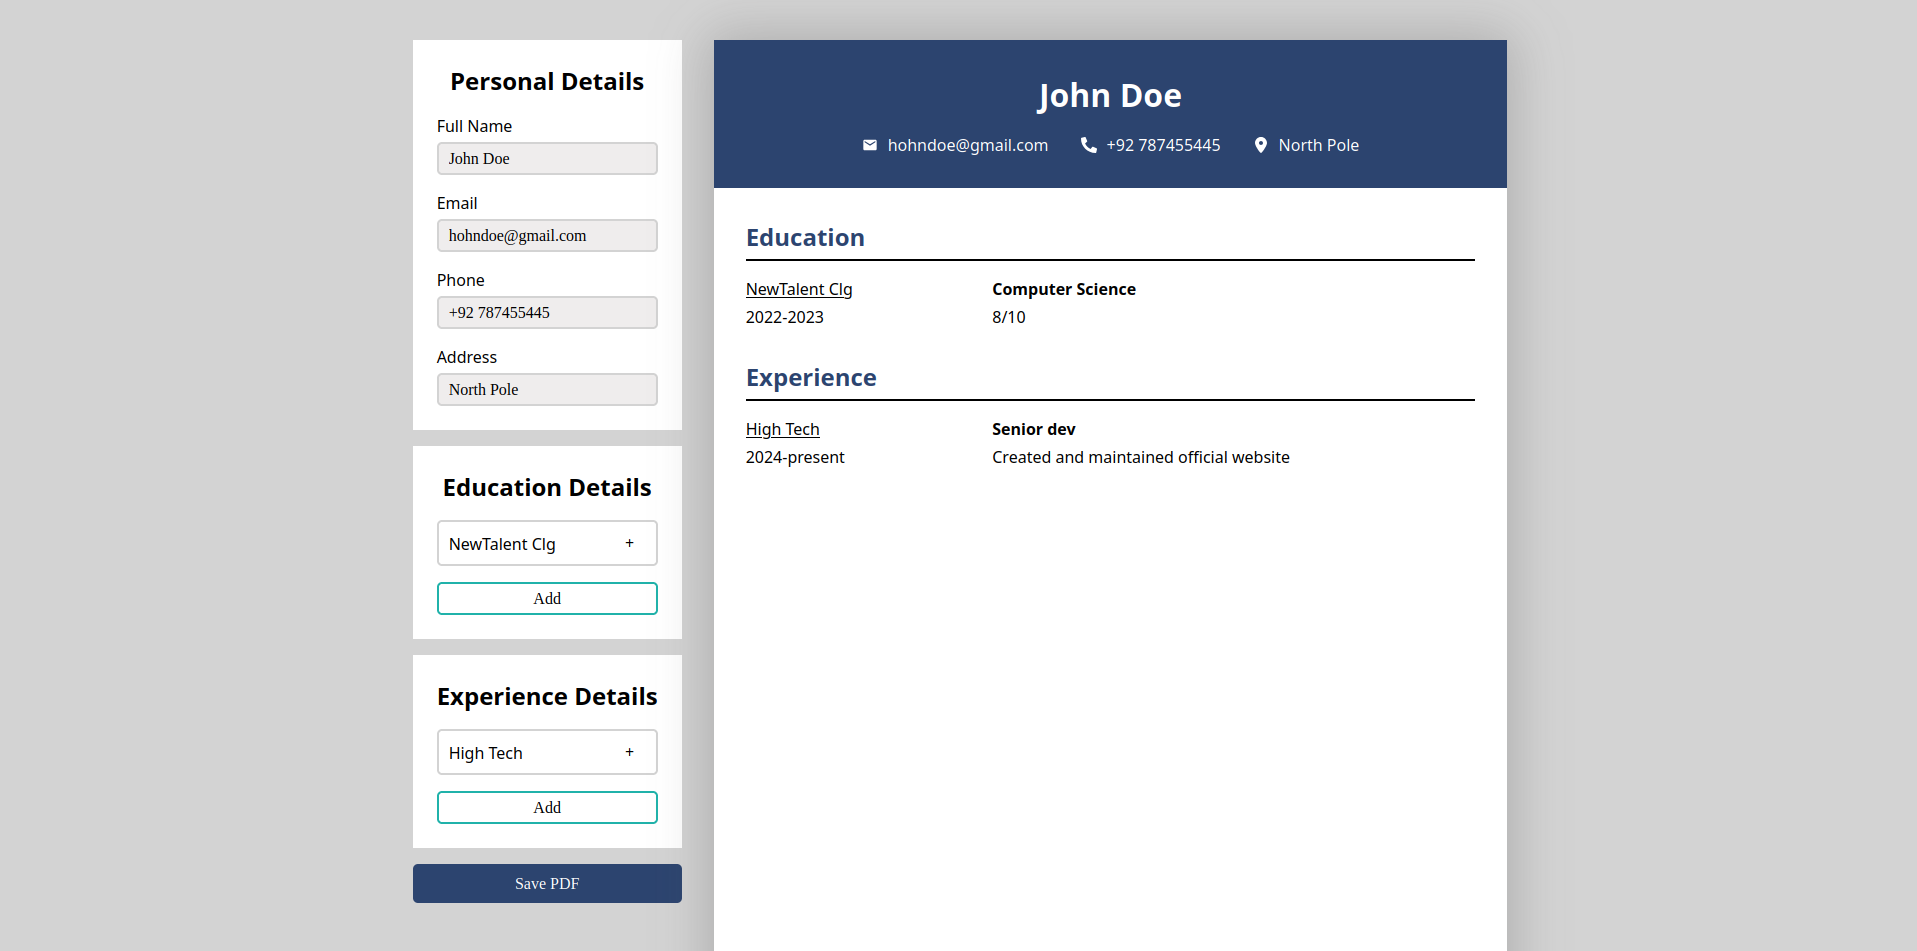Edit the Address field containing North Pole

point(547,390)
